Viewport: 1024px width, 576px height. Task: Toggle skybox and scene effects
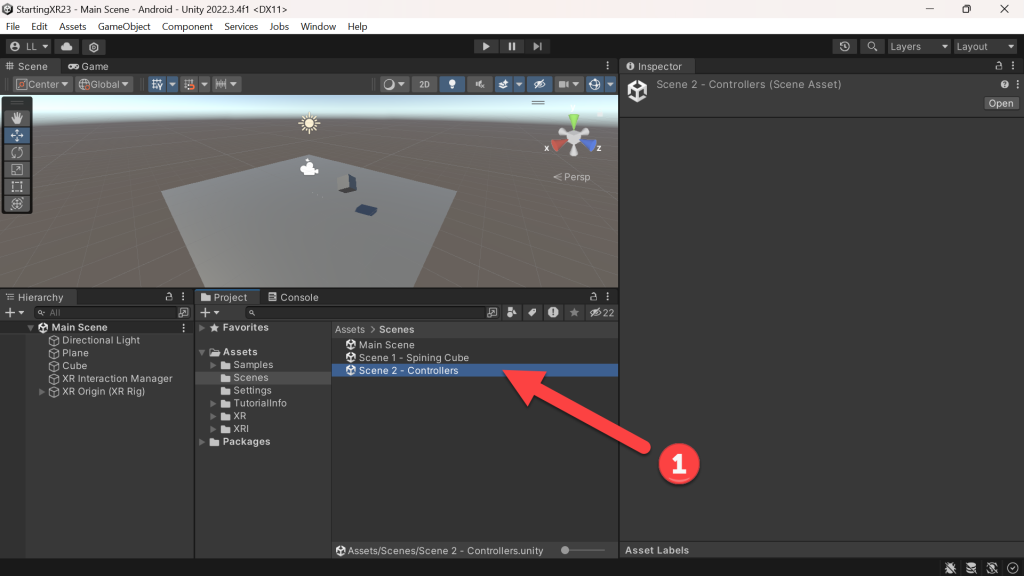coord(504,84)
